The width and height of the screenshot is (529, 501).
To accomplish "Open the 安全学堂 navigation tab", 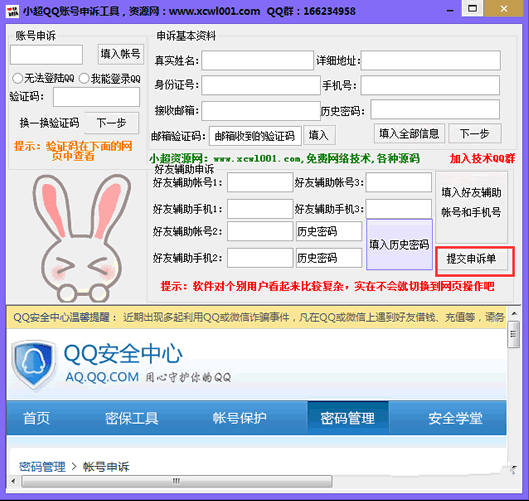I will click(455, 418).
